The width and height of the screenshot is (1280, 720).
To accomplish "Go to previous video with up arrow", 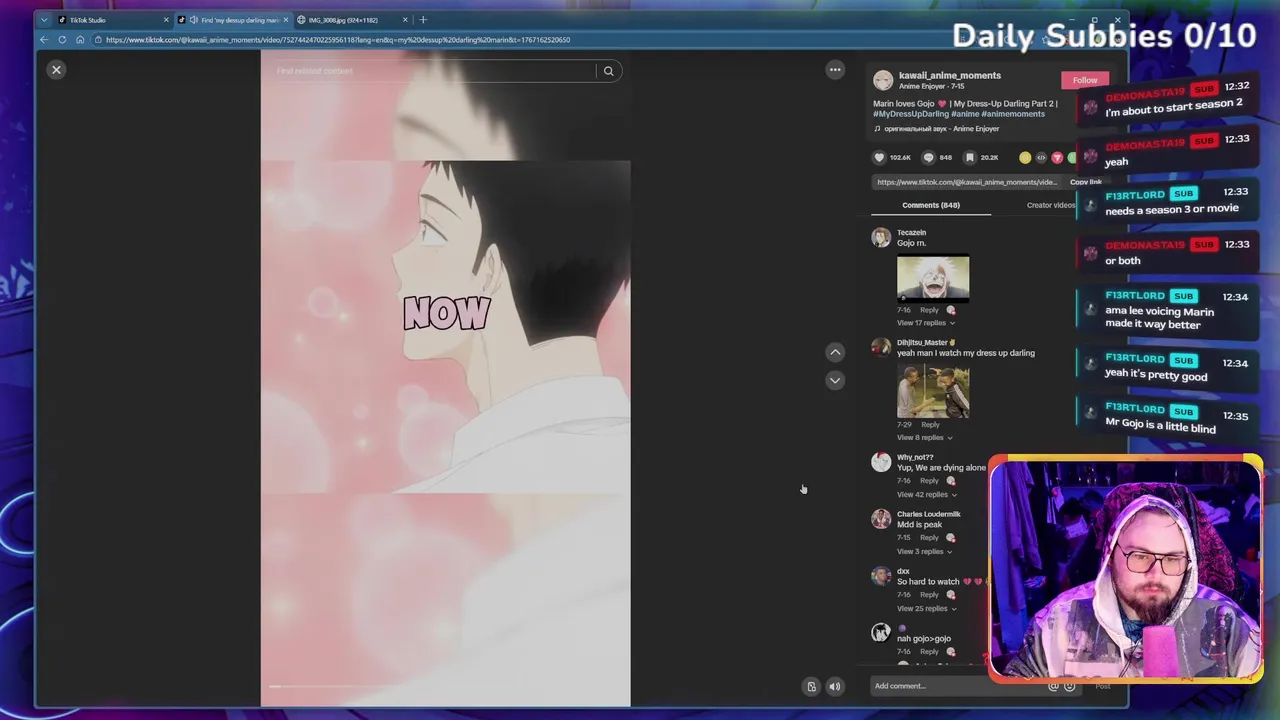I will click(x=835, y=352).
